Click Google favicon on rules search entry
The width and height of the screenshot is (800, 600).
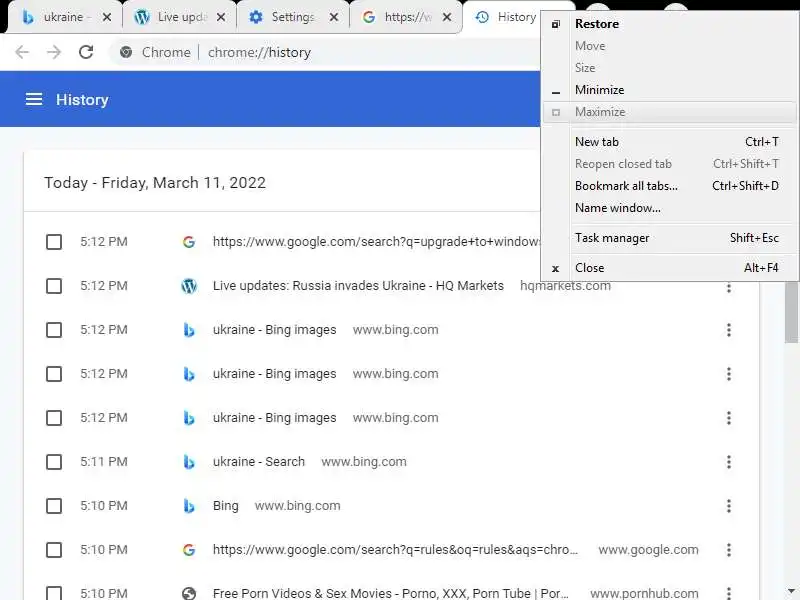point(189,550)
